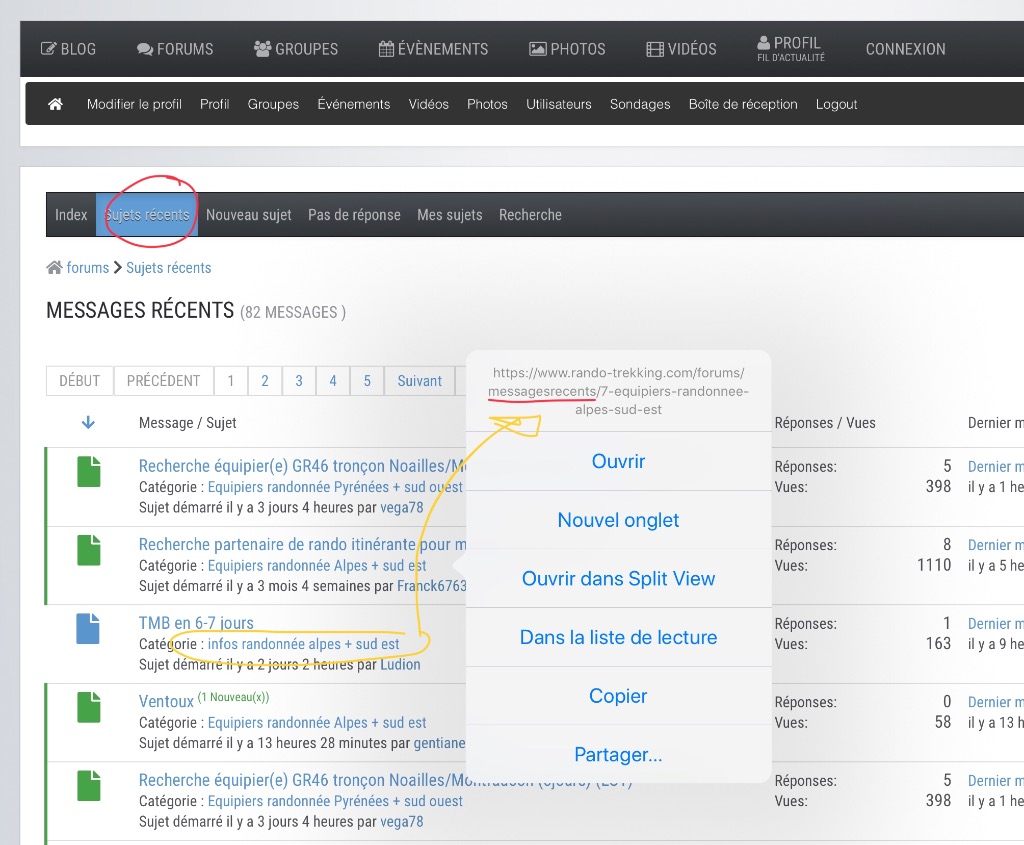Click the Suivant pagination button
Viewport: 1024px width, 845px height.
click(x=419, y=381)
